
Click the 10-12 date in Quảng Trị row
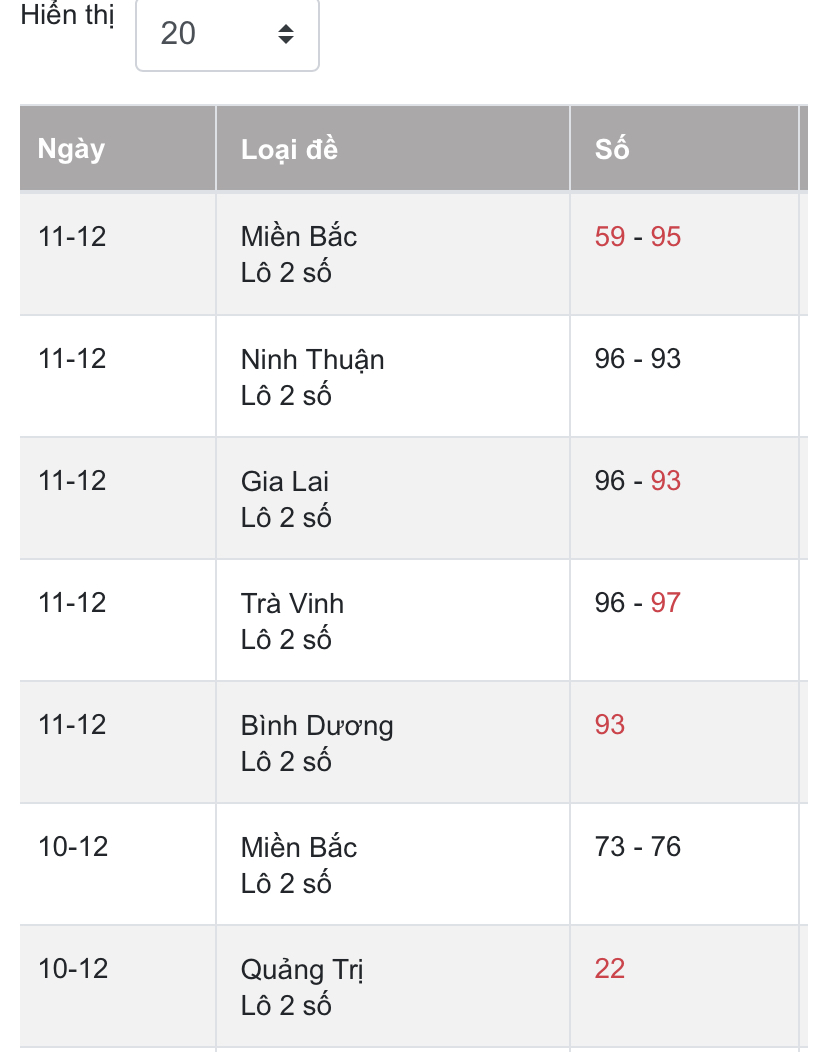click(73, 969)
